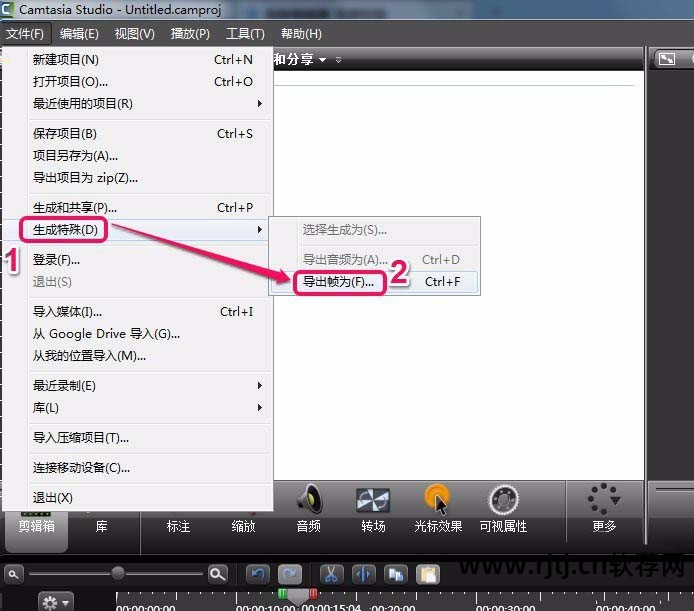Image resolution: width=694 pixels, height=611 pixels.
Task: Open the 视图(V) menu
Action: click(135, 34)
